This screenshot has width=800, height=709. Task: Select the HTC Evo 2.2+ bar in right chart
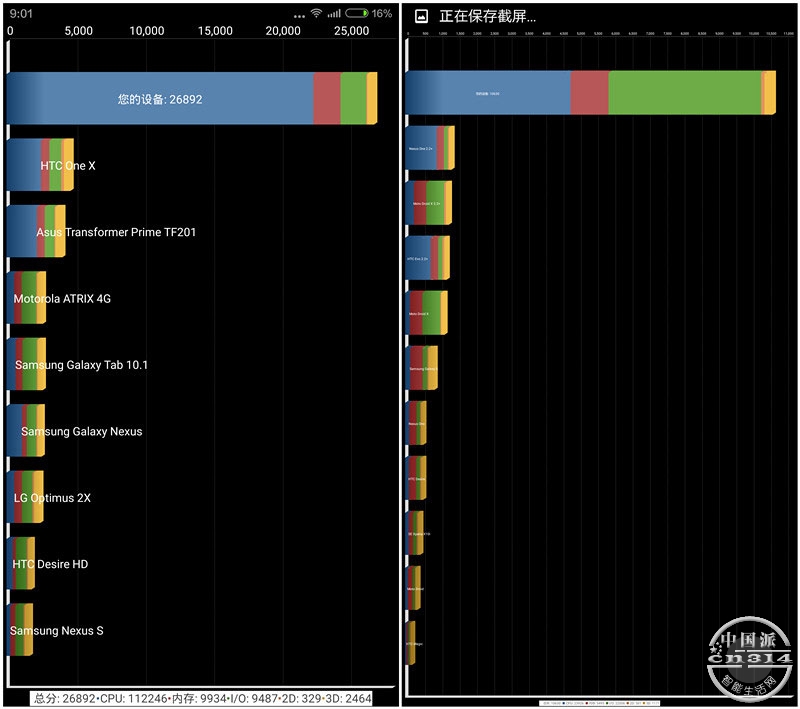coord(428,258)
